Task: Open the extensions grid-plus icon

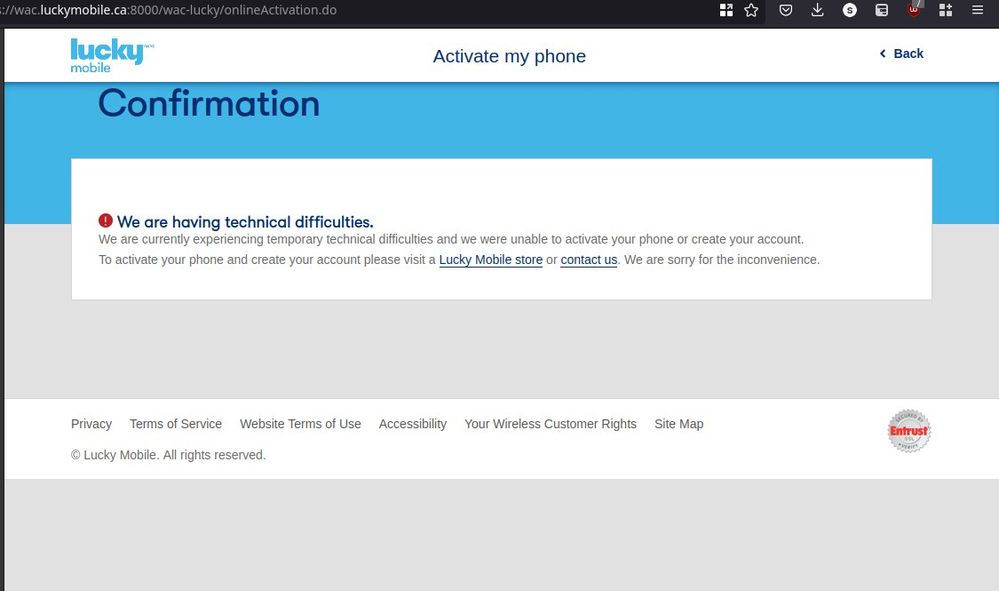Action: (x=945, y=10)
